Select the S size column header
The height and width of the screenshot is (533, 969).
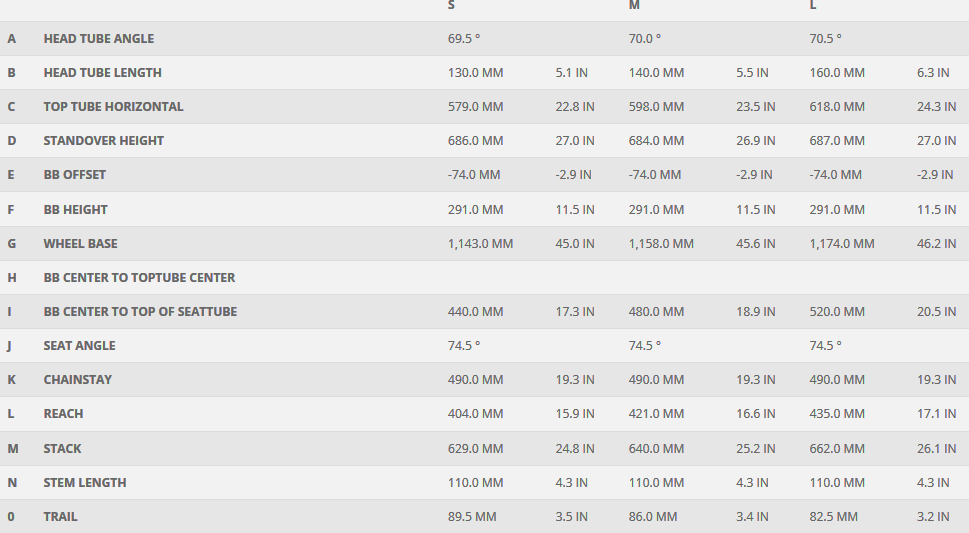pyautogui.click(x=451, y=5)
